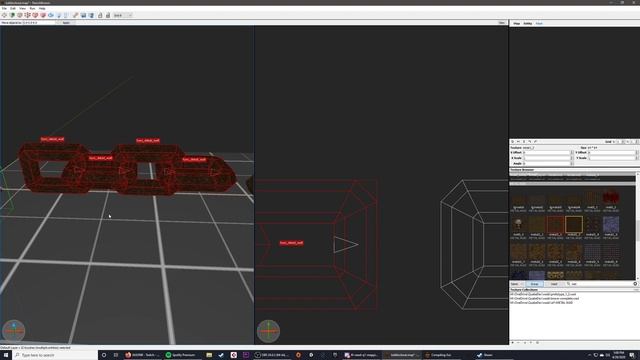This screenshot has width=640, height=360.
Task: Activate the Face tool
Action: tap(43, 15)
